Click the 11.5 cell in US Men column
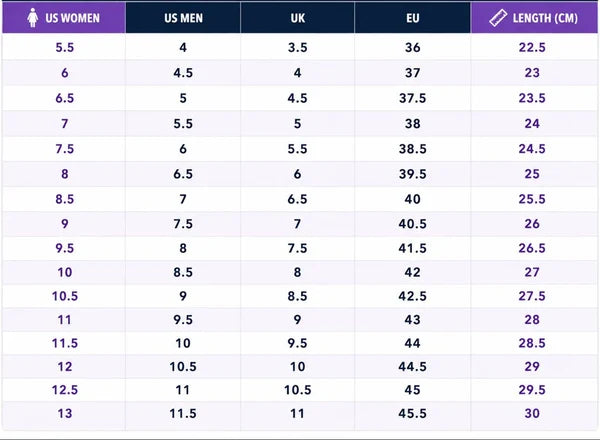The width and height of the screenshot is (600, 440). [183, 413]
